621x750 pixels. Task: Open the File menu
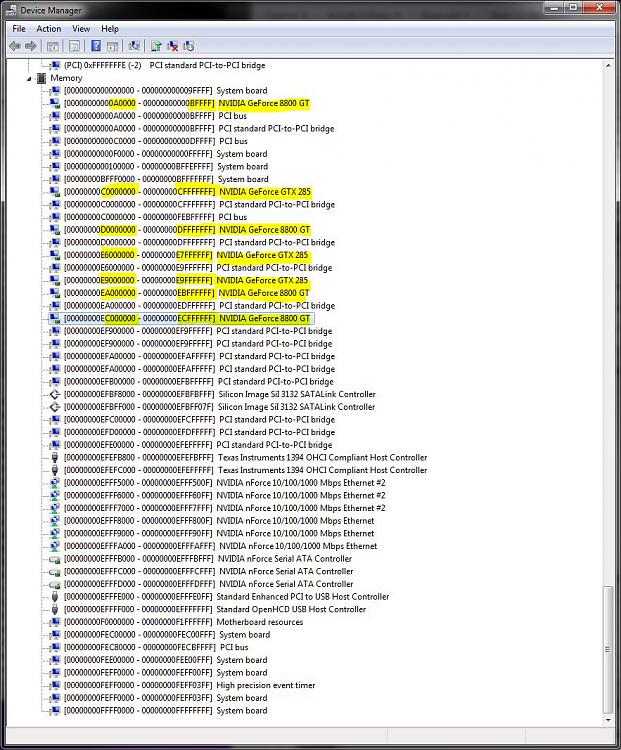coord(19,29)
